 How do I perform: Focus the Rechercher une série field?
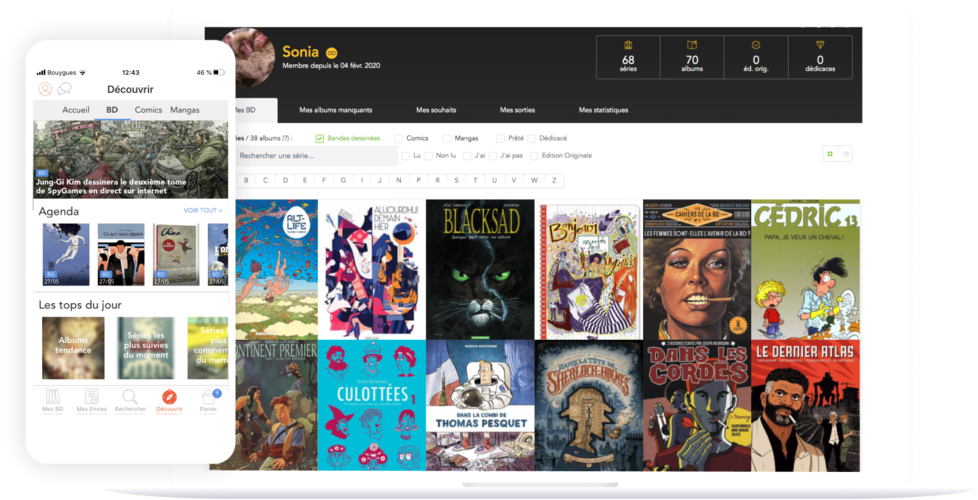pyautogui.click(x=317, y=156)
